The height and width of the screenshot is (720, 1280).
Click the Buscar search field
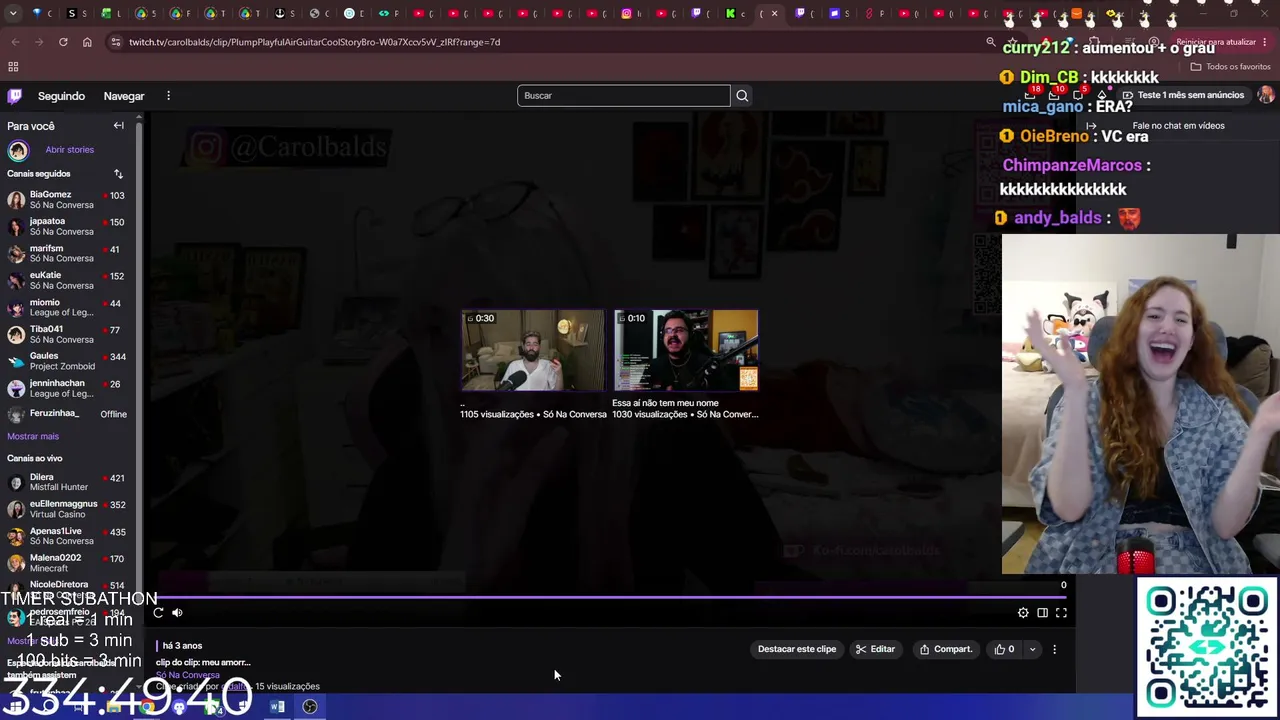624,96
